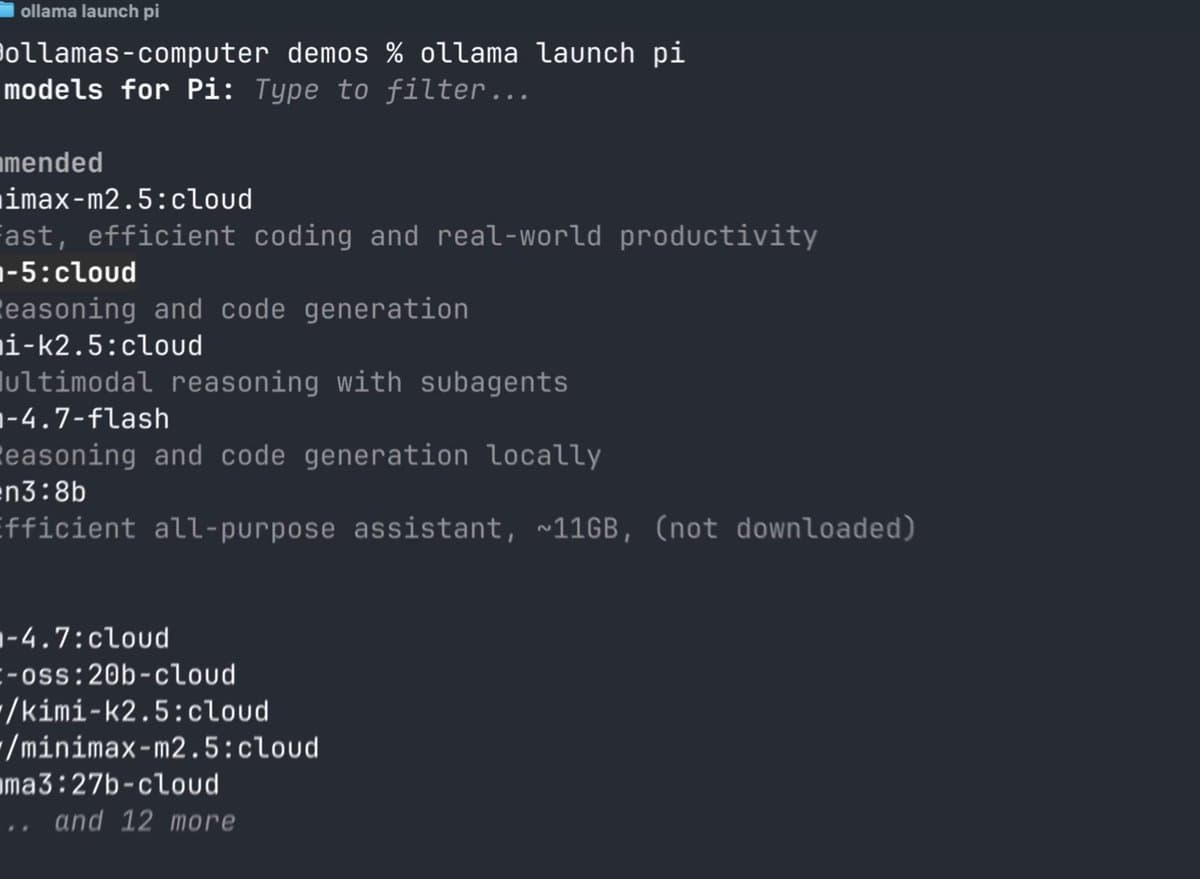Viewport: 1200px width, 879px height.
Task: Choose recommended k2.5:cloud model entry
Action: (101, 346)
